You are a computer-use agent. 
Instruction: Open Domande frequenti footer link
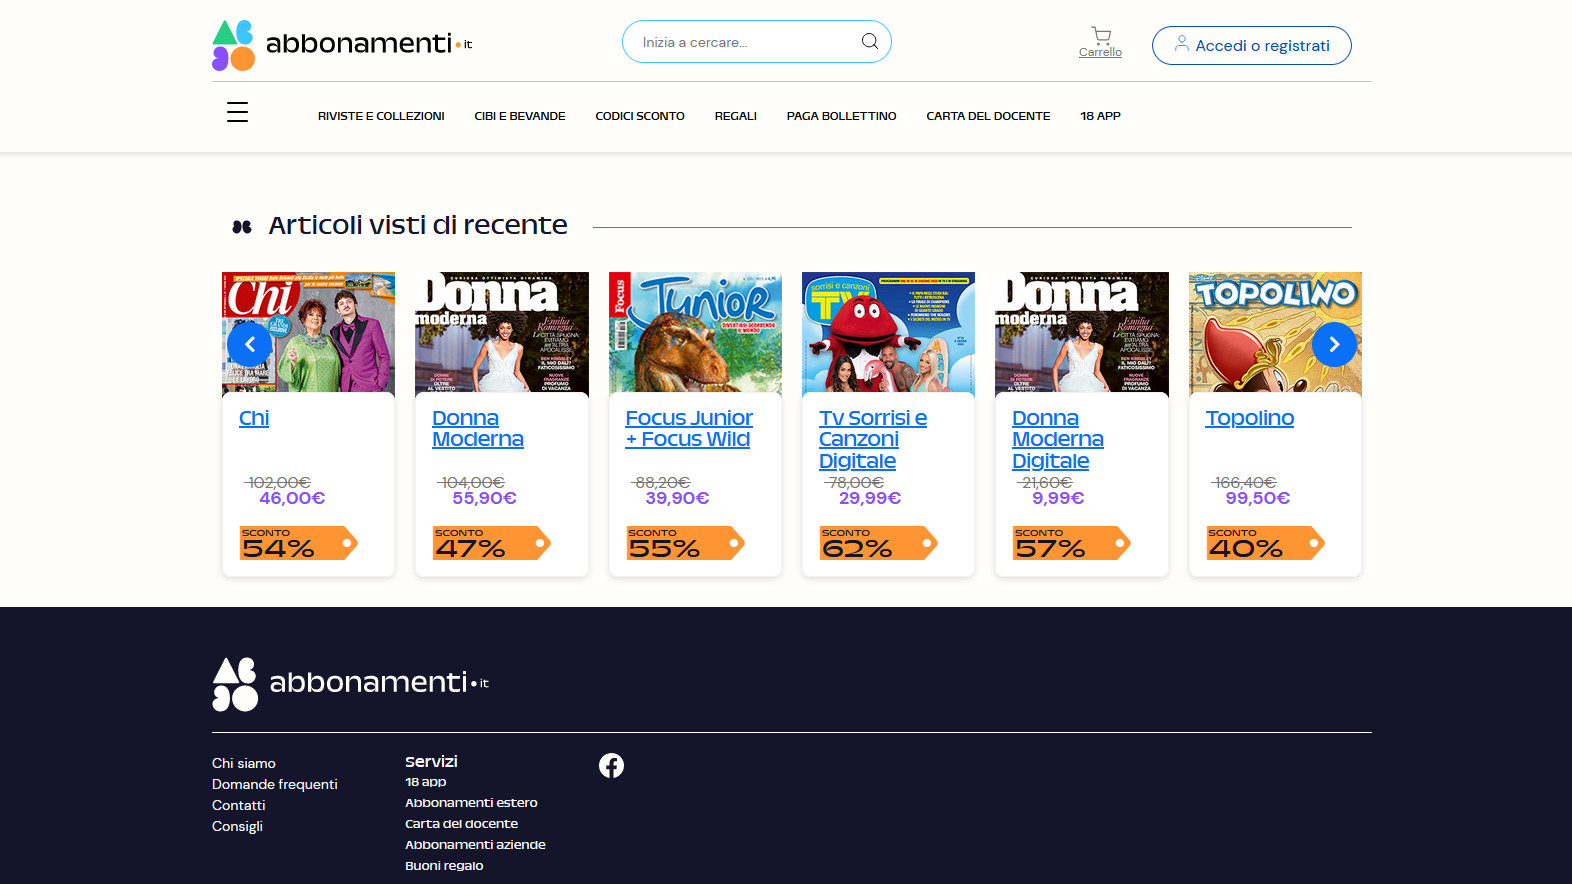(275, 784)
